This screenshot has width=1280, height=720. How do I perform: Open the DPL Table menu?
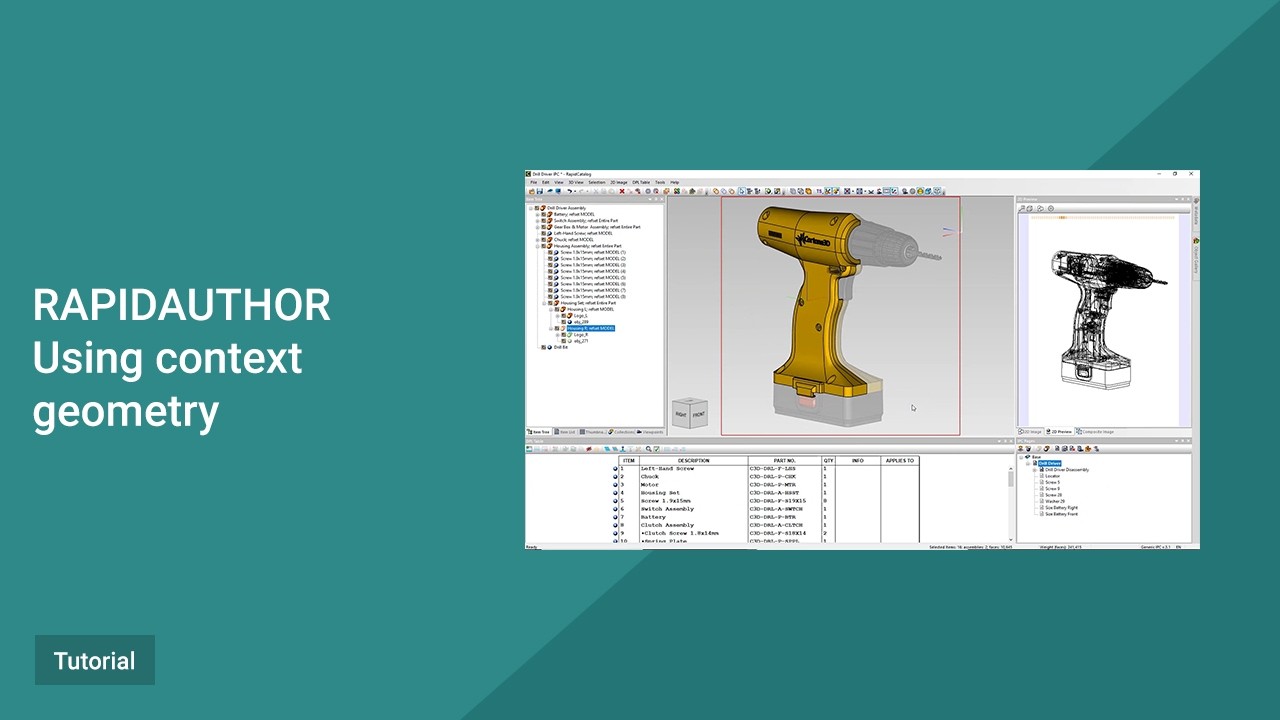641,182
